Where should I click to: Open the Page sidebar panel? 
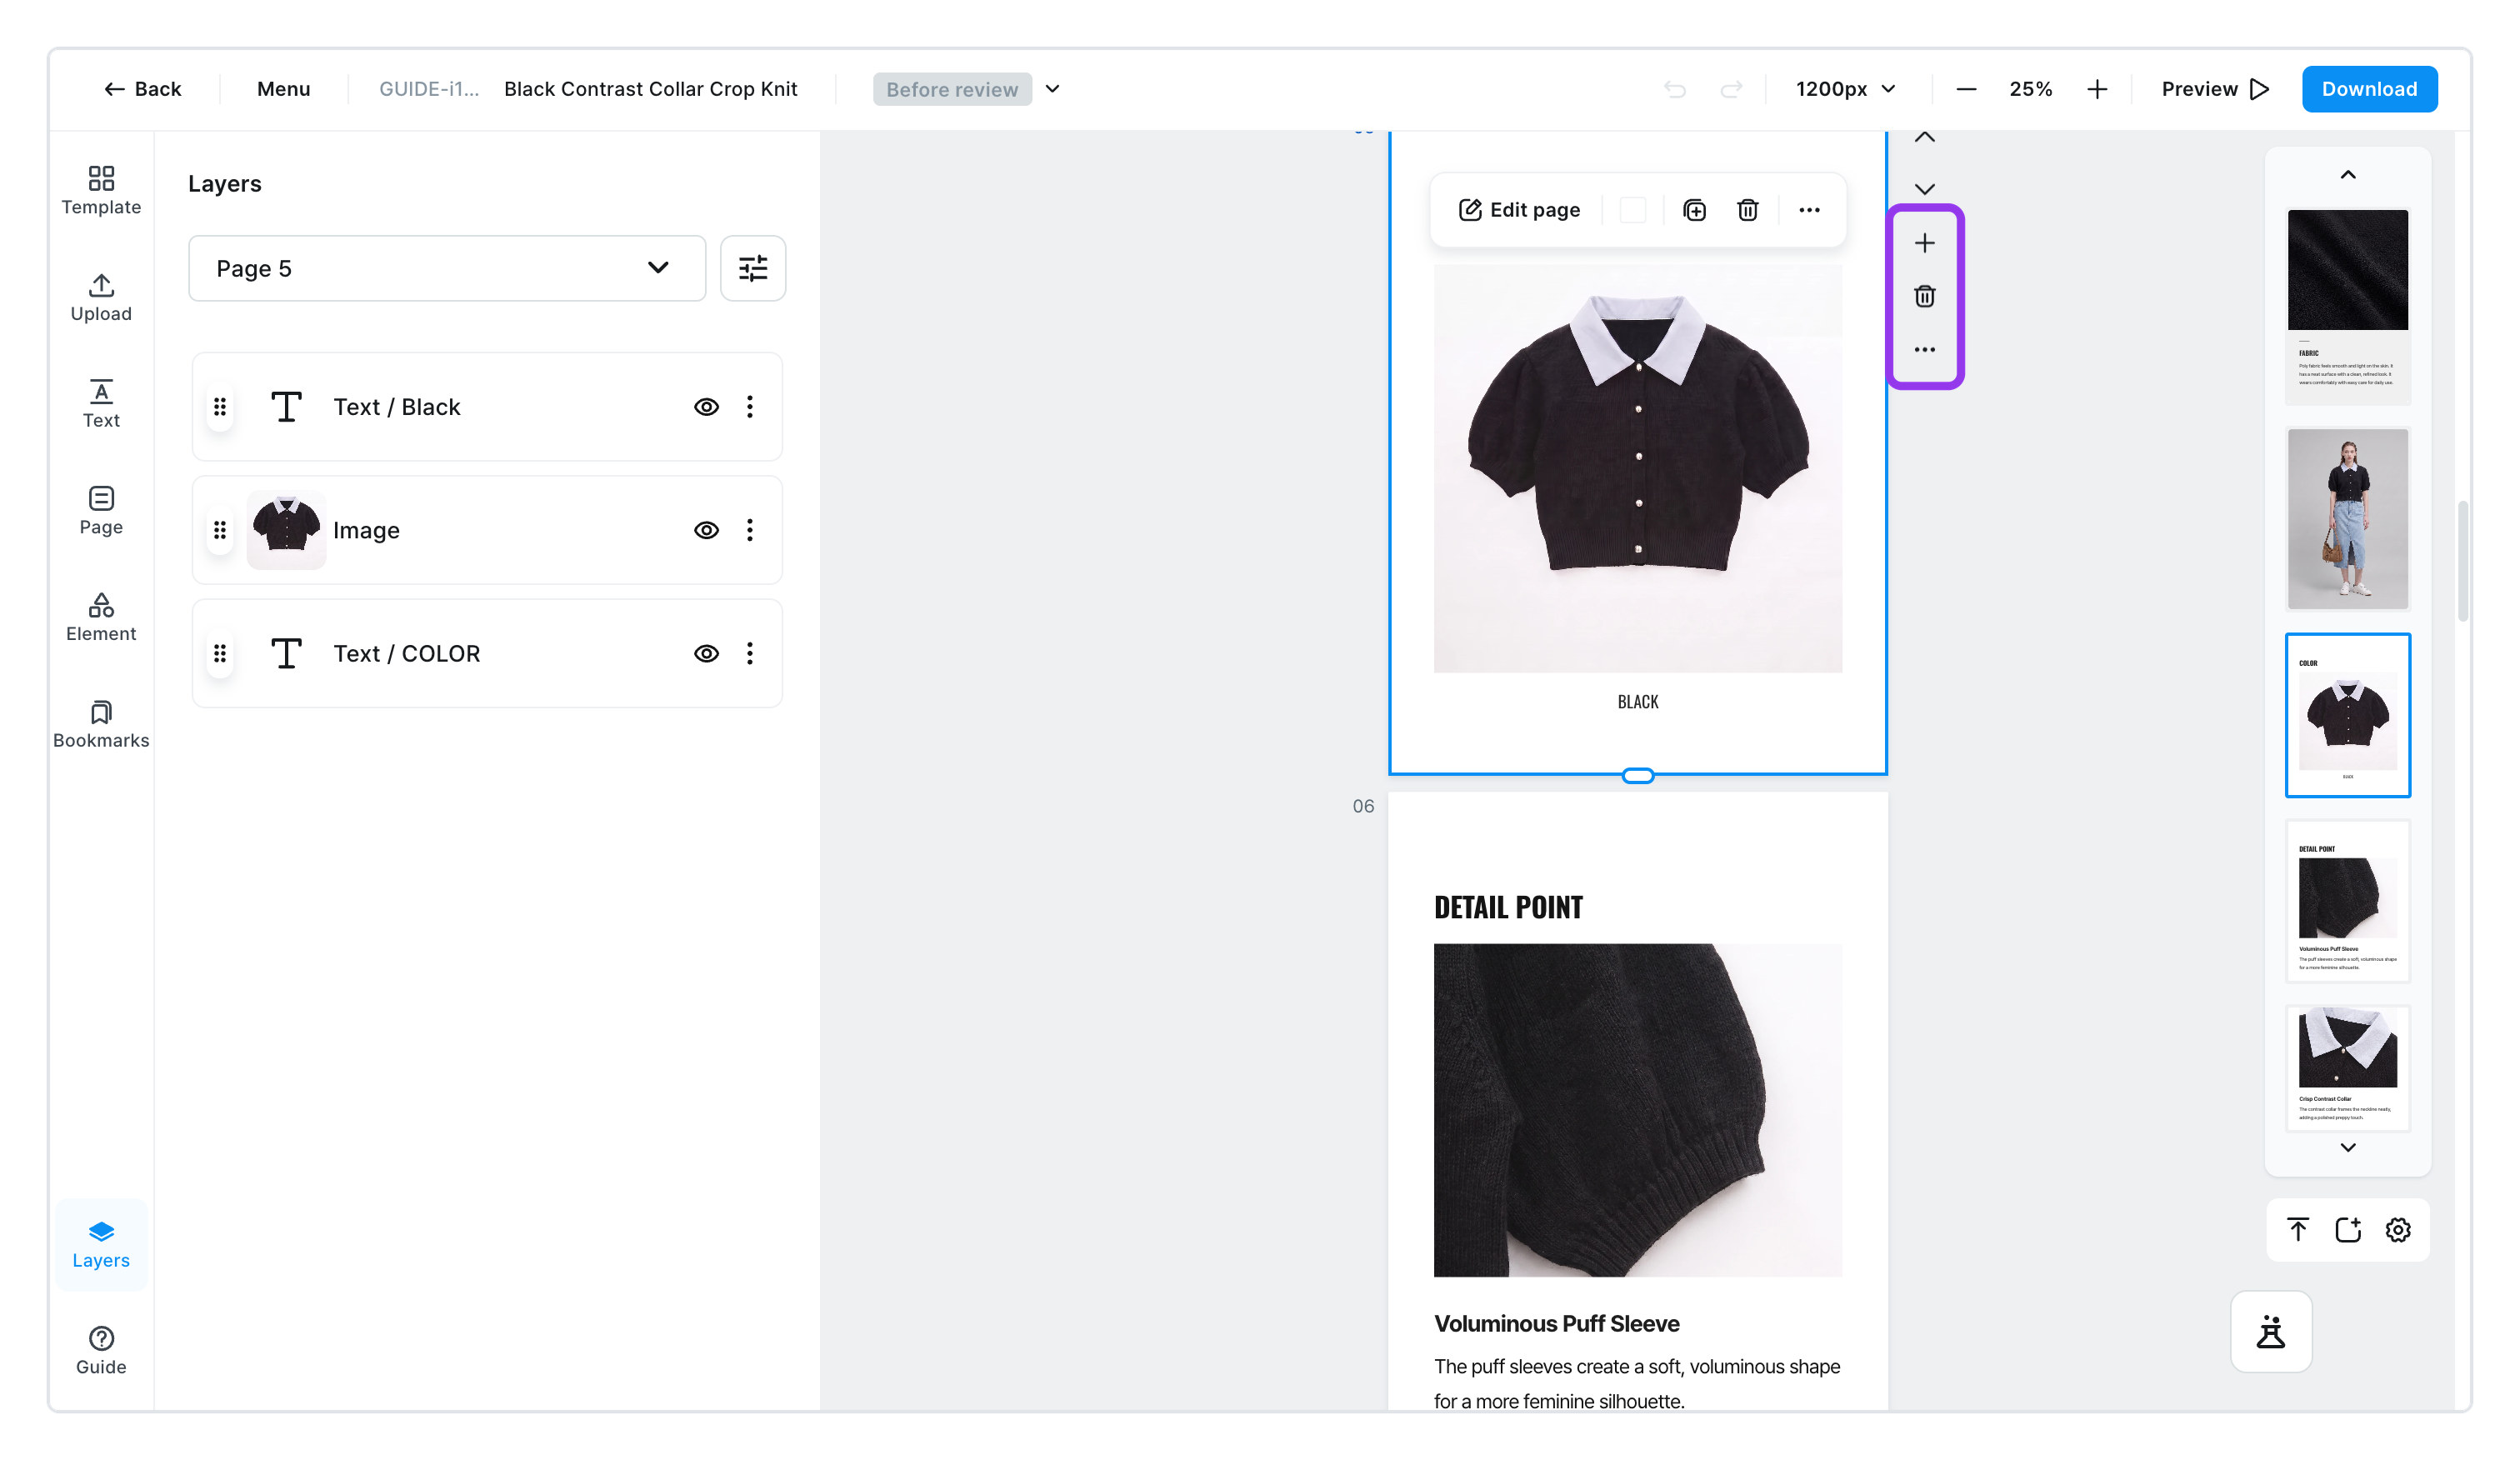[x=101, y=511]
